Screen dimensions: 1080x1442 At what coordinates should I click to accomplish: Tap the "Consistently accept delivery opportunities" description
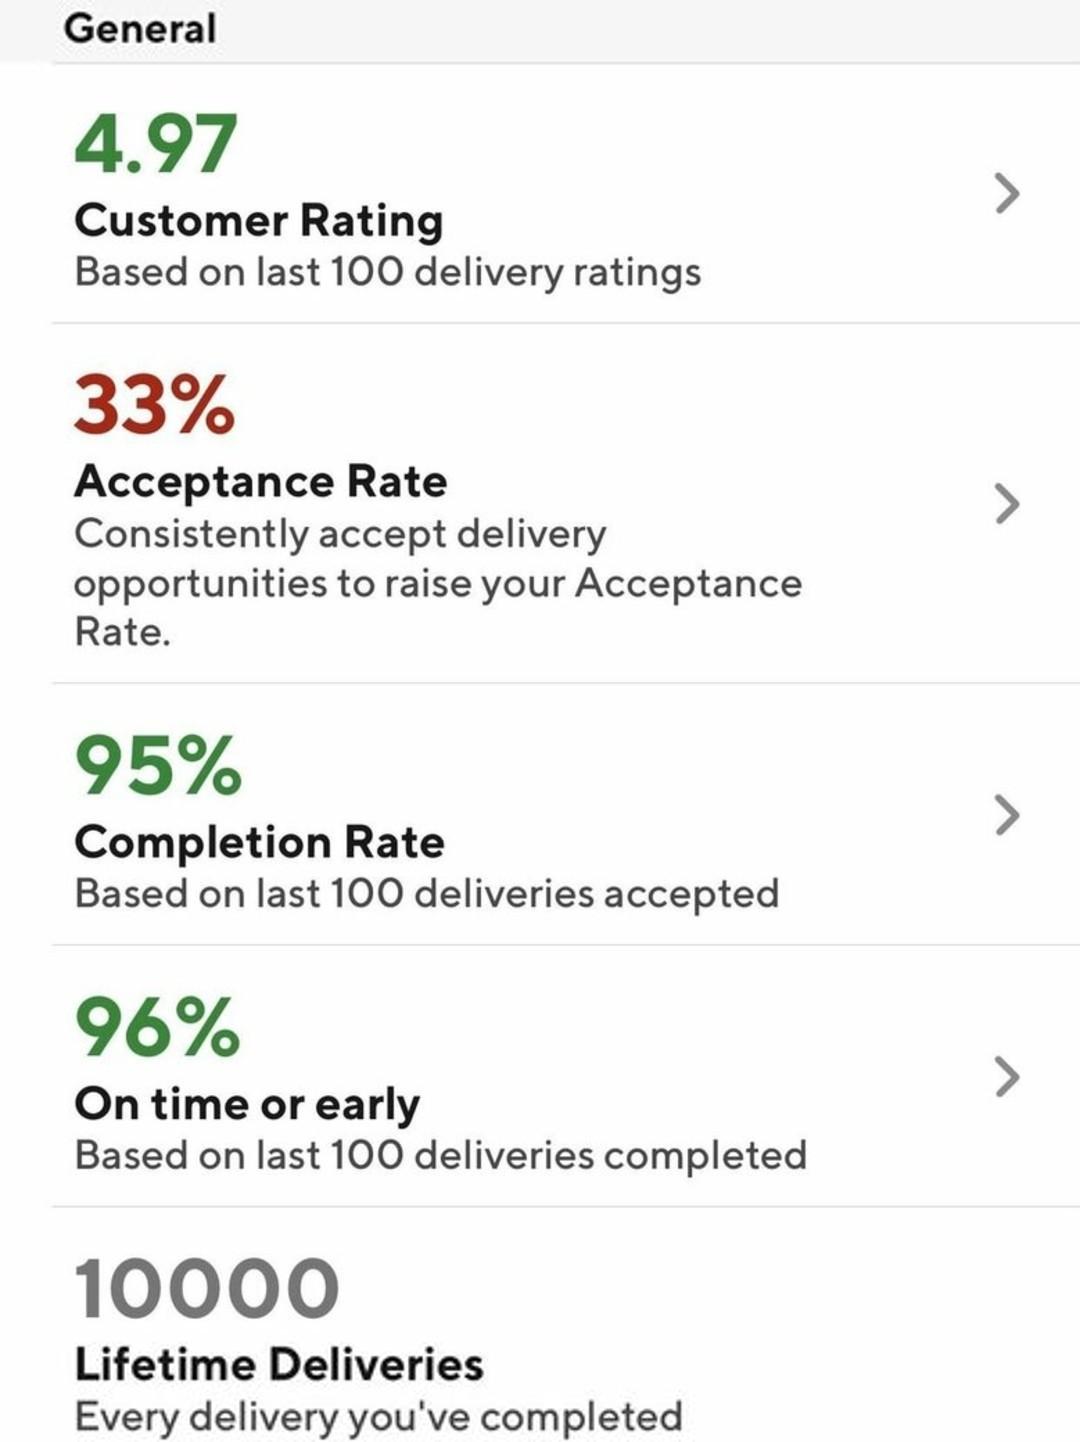click(438, 582)
